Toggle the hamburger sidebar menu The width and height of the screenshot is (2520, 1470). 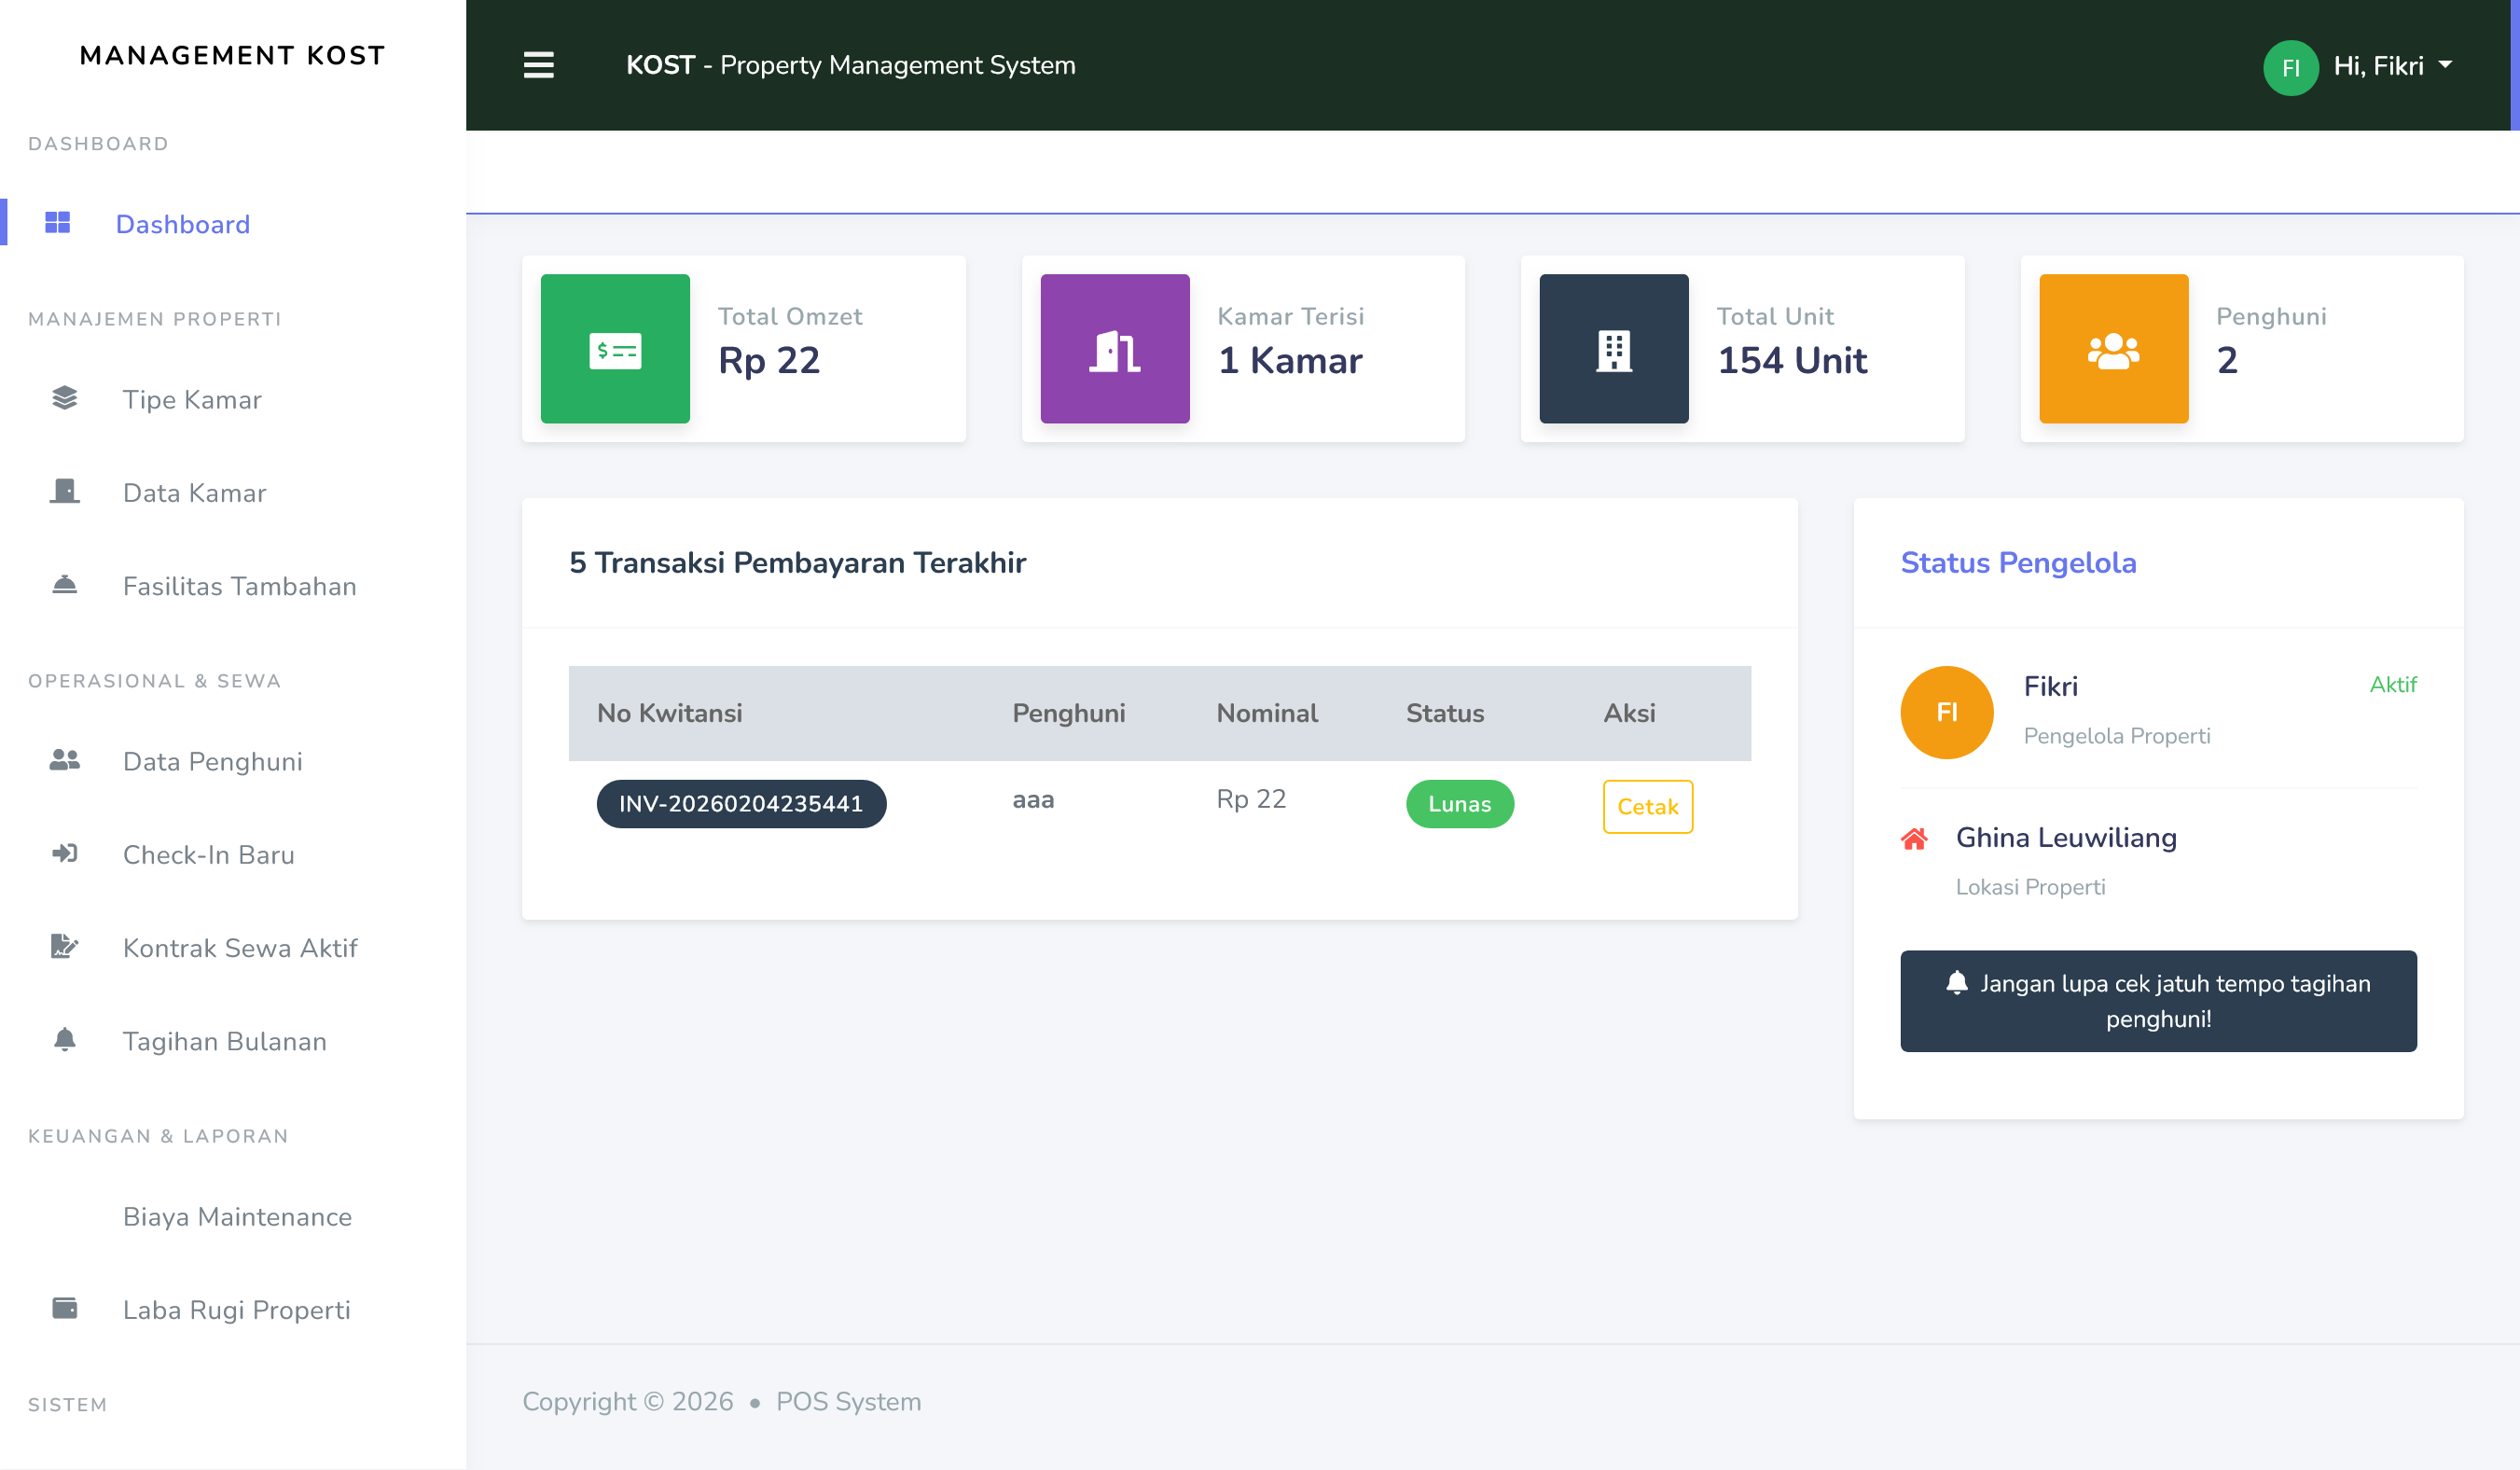[x=538, y=65]
